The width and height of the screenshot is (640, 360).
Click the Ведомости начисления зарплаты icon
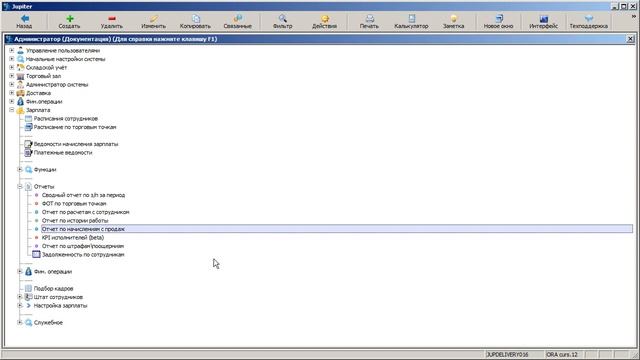(x=28, y=144)
